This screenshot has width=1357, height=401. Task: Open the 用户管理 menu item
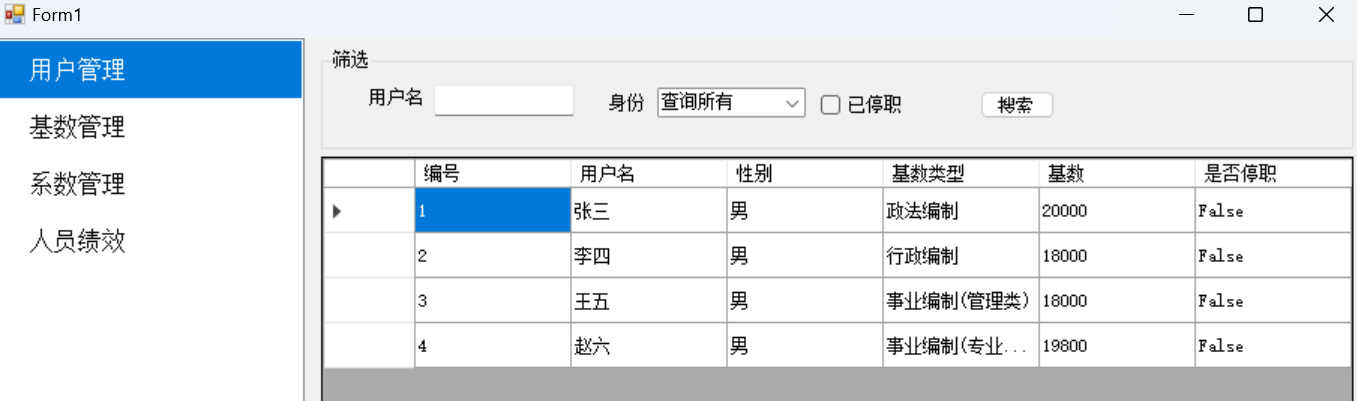151,70
